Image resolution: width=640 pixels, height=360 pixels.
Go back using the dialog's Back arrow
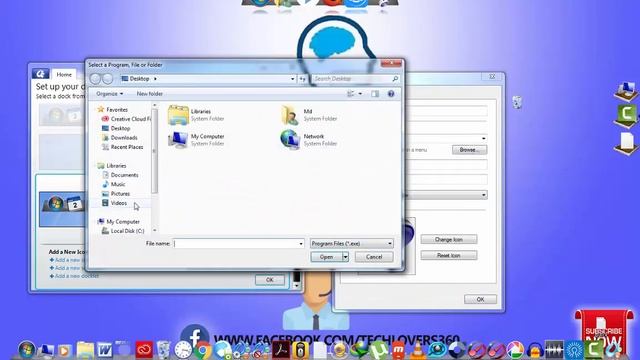point(95,78)
